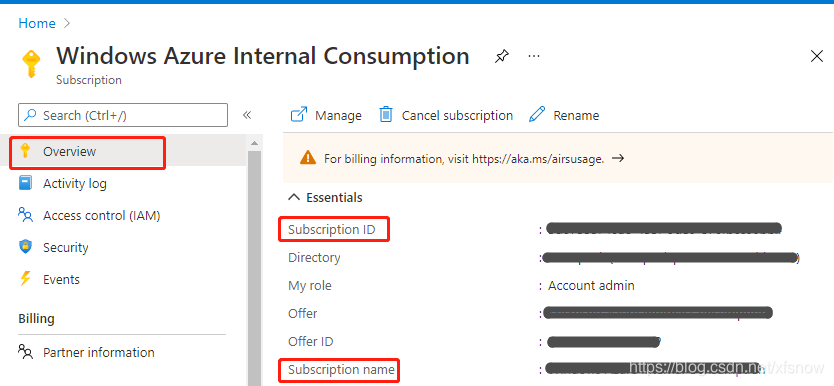
Task: Pin the subscription blade with the pin icon
Action: pos(501,56)
